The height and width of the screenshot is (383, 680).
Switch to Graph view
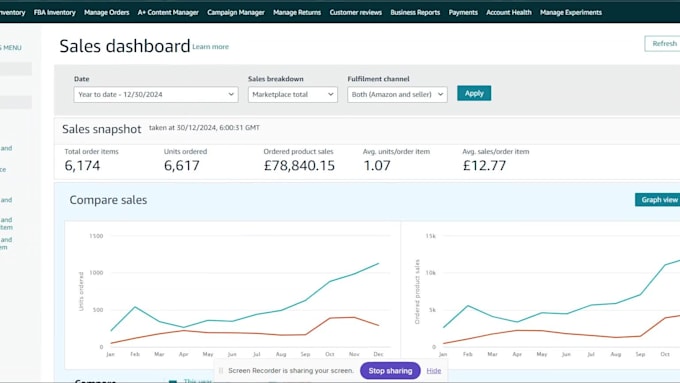(x=658, y=200)
